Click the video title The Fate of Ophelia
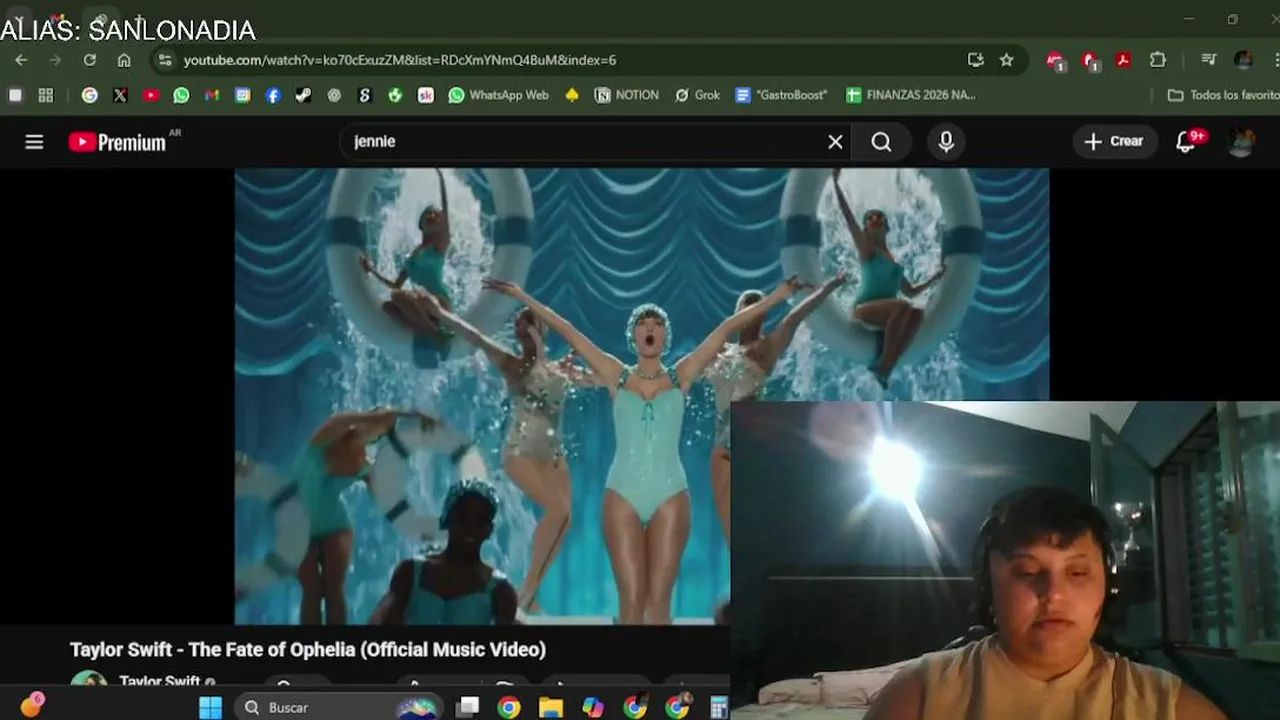The image size is (1280, 720). (x=308, y=650)
